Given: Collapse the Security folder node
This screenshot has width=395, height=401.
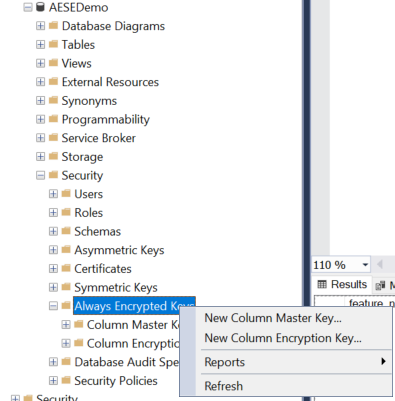Looking at the screenshot, I should pos(40,175).
